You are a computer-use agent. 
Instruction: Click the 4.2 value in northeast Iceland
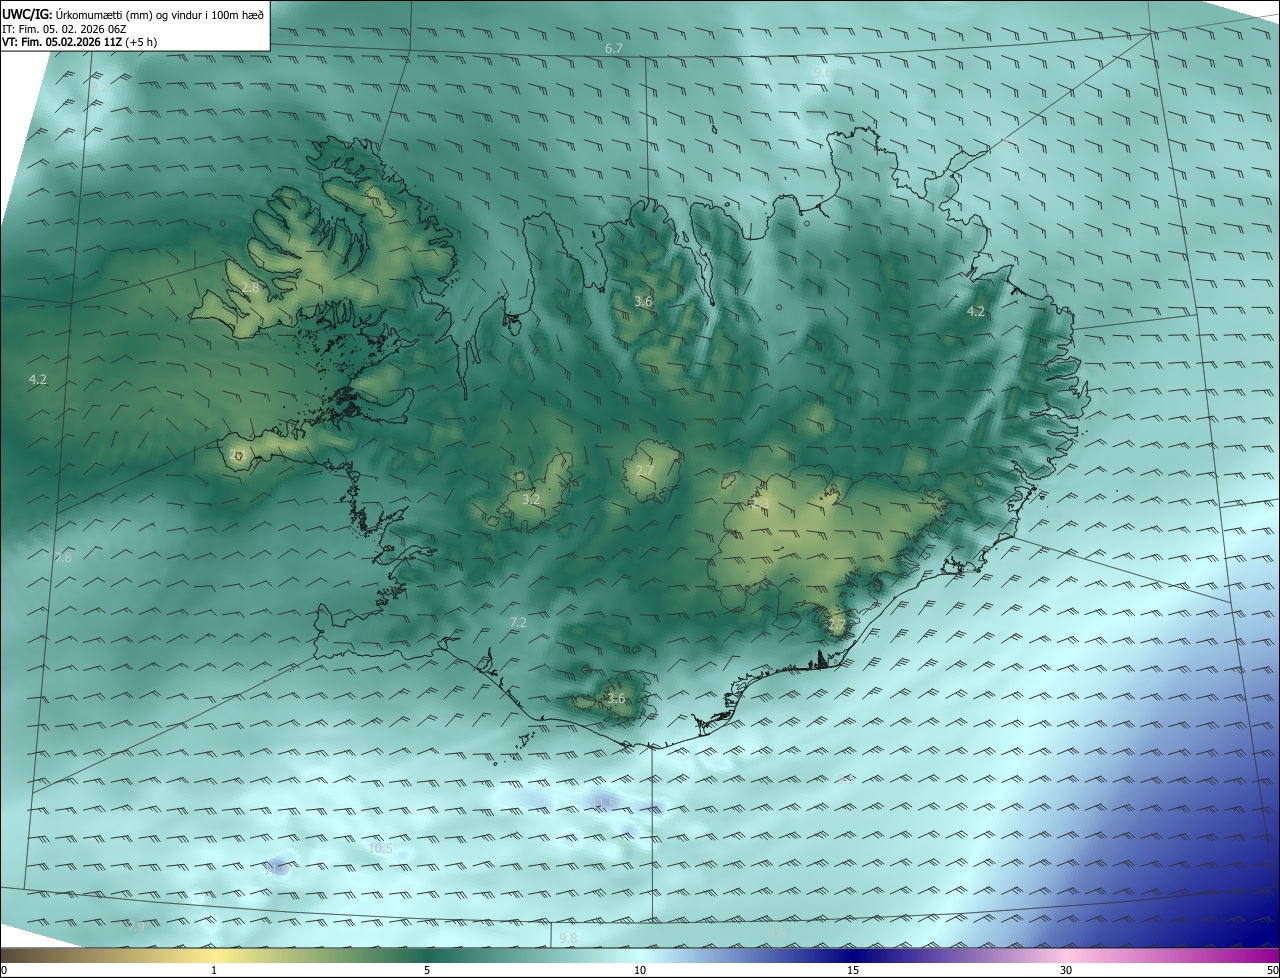click(x=976, y=312)
